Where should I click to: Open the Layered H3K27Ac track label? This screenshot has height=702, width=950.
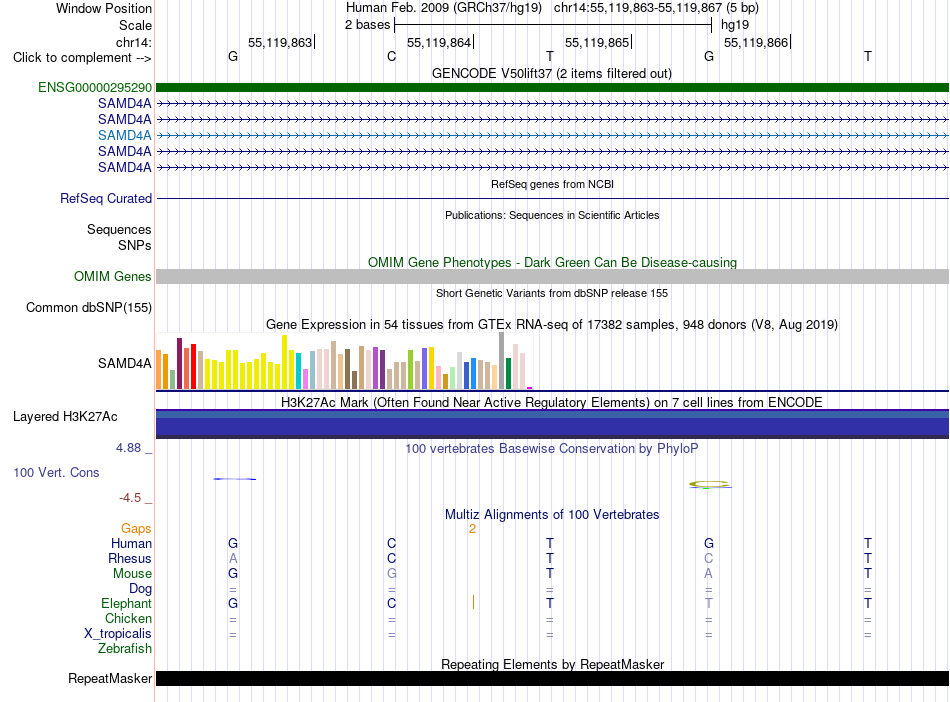65,416
